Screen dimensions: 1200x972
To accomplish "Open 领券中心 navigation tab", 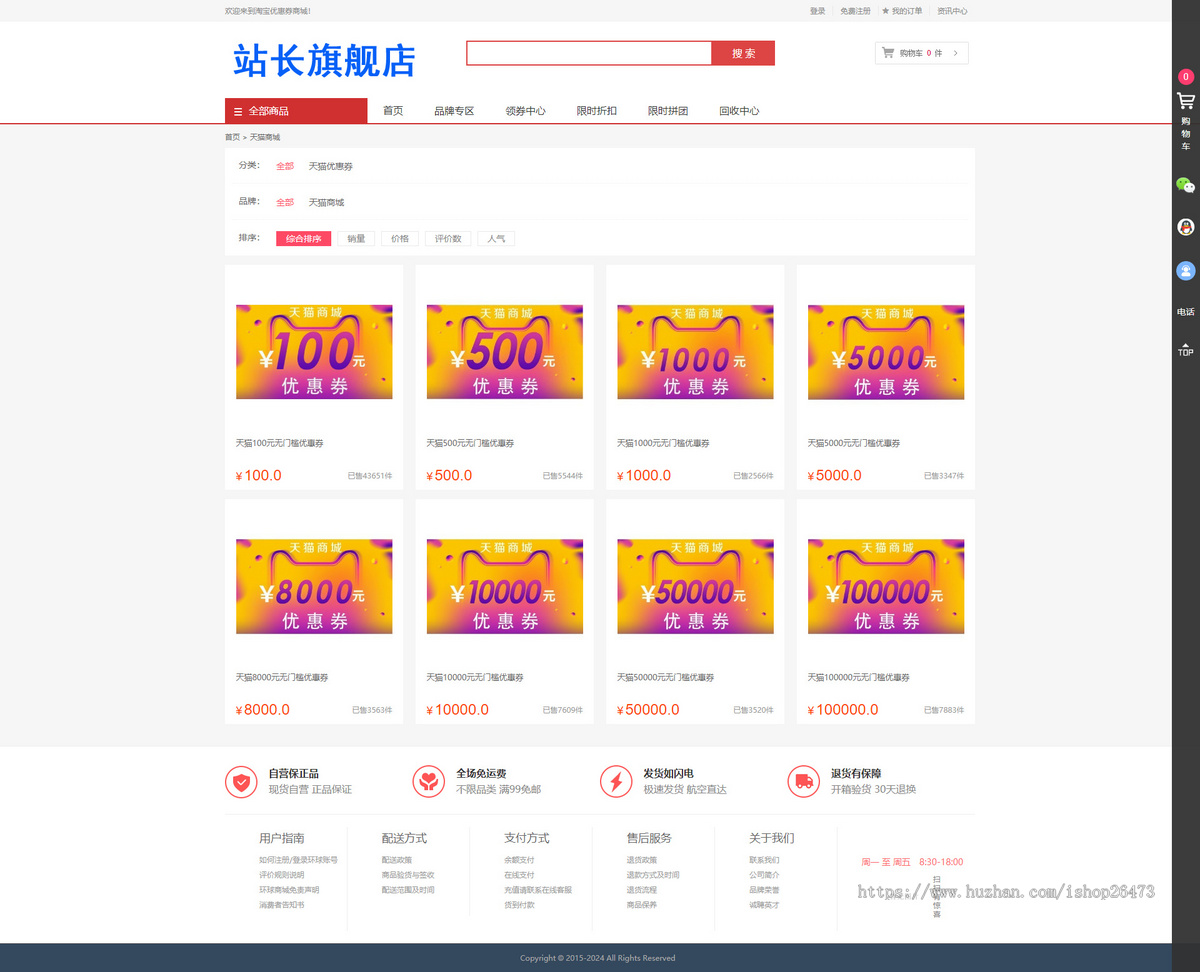I will click(x=525, y=111).
